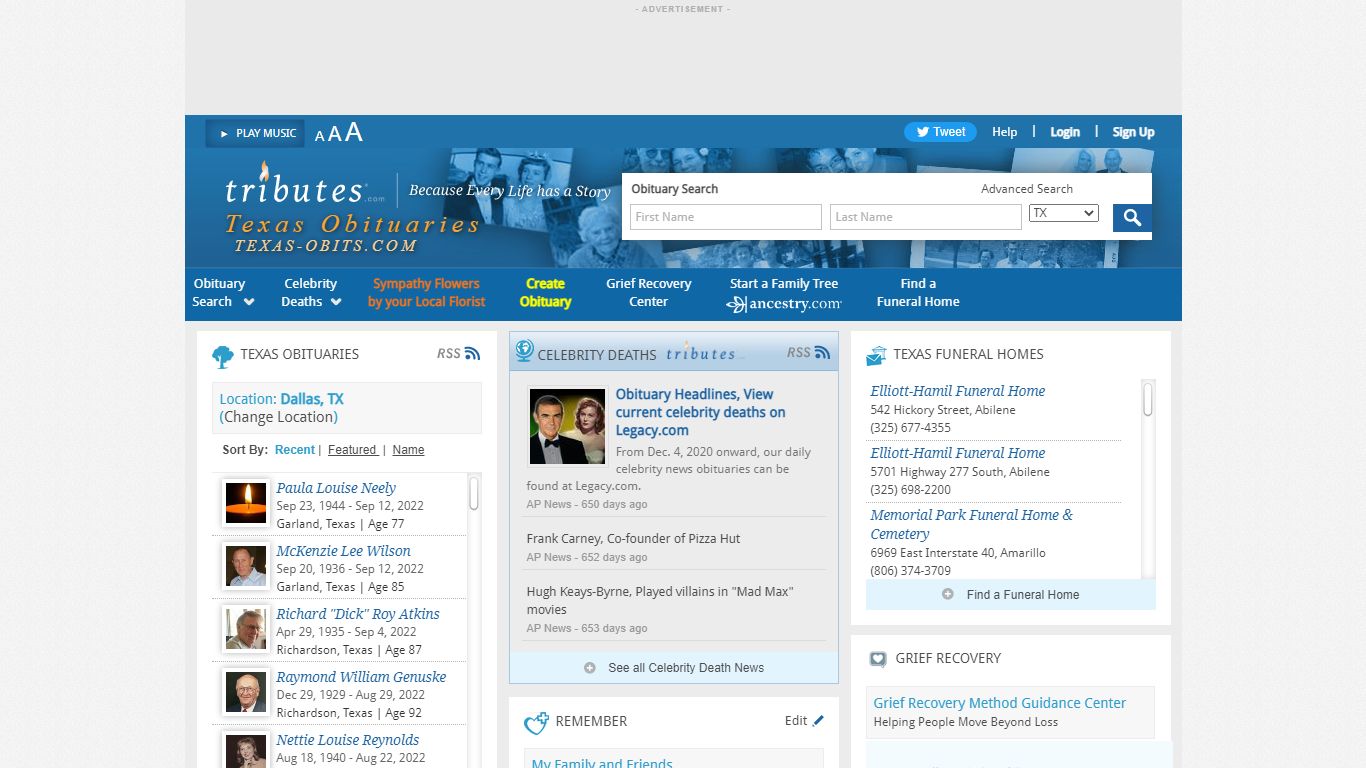Click the Dallas, TX location link
This screenshot has height=768, width=1366.
pyautogui.click(x=312, y=399)
